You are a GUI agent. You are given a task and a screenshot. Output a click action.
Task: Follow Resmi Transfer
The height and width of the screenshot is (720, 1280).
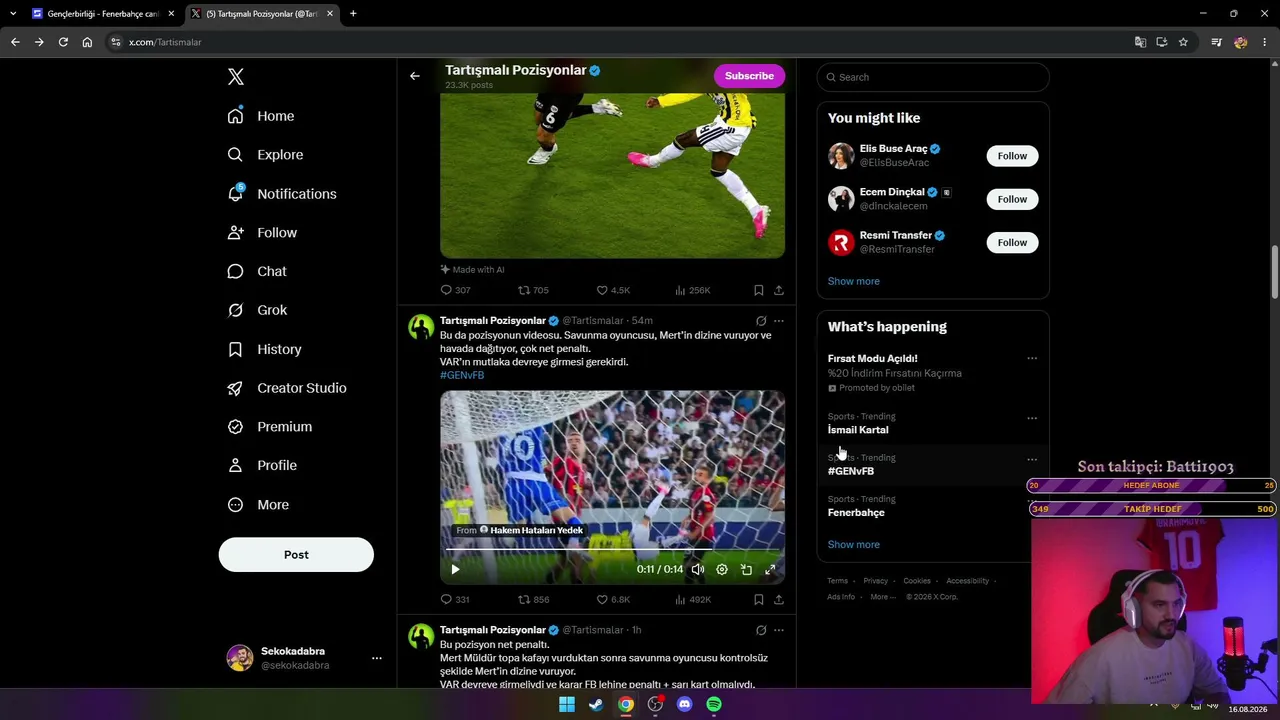[x=1012, y=242]
